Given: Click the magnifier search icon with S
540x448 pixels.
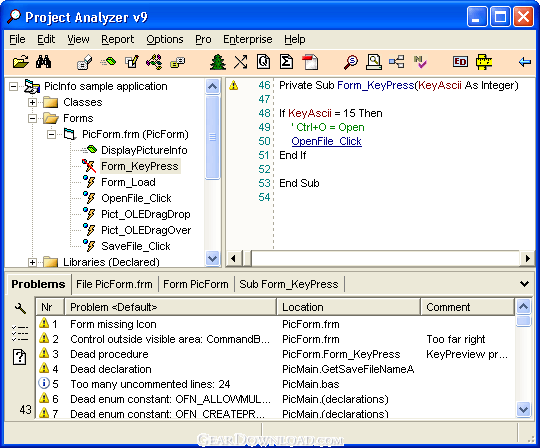Looking at the screenshot, I should tap(351, 62).
